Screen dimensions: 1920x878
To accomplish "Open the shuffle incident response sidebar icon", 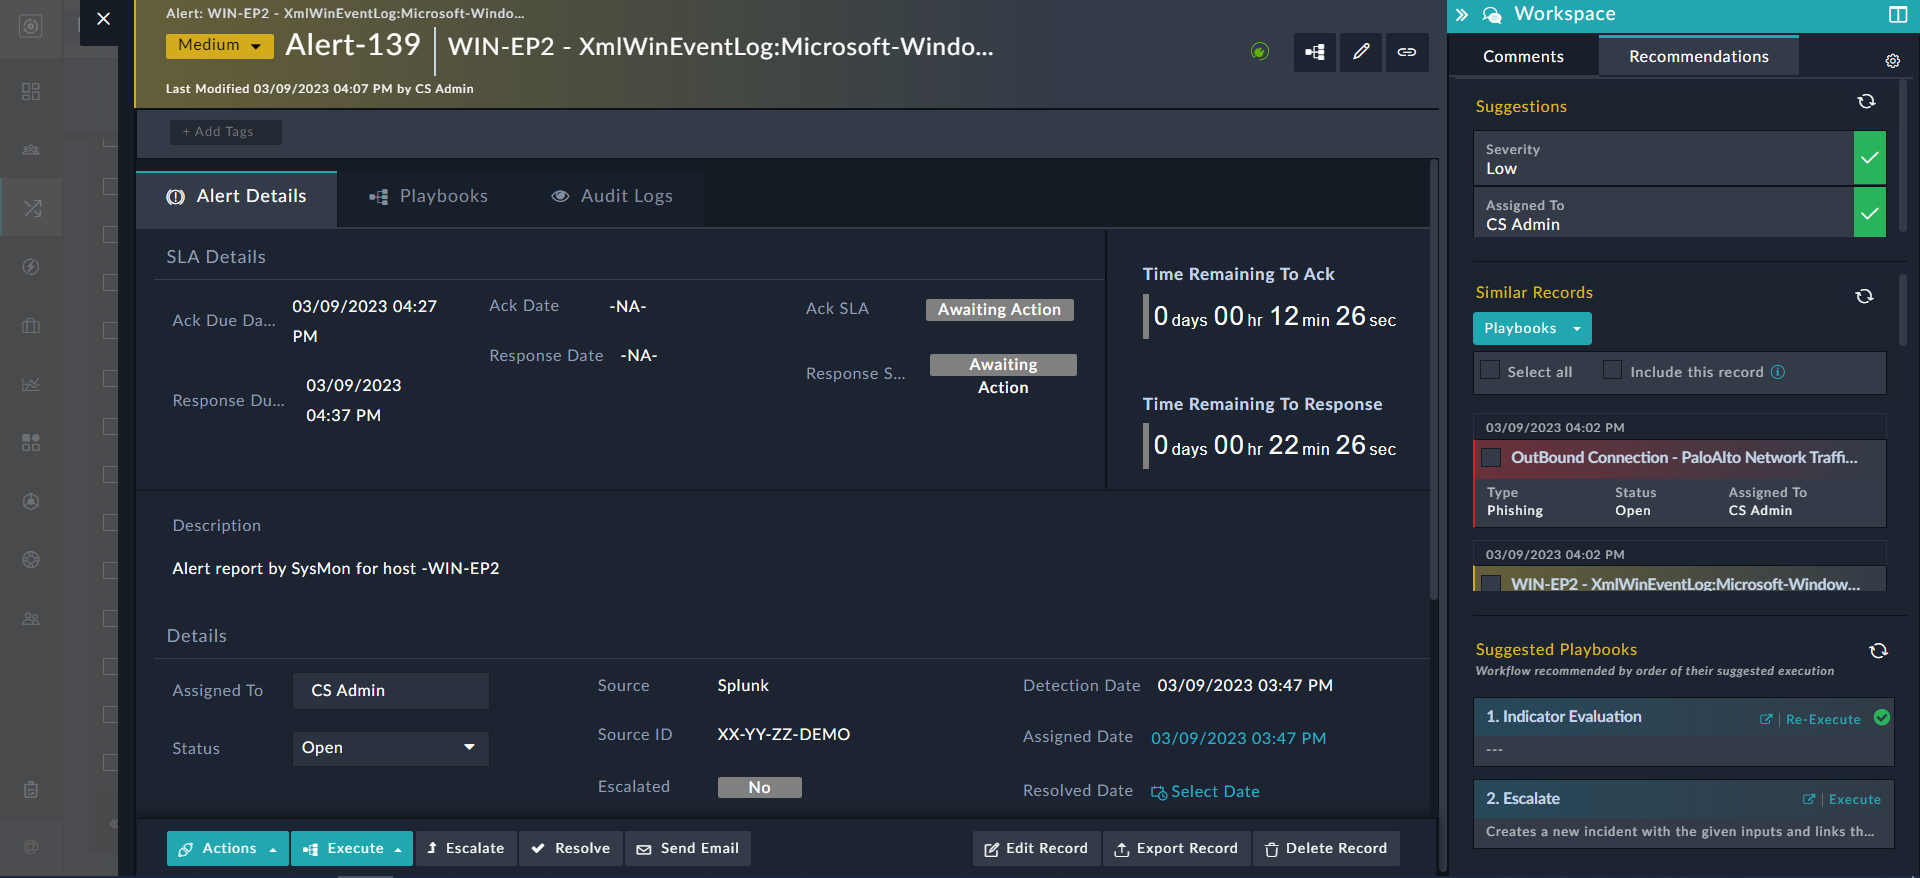I will [x=32, y=208].
